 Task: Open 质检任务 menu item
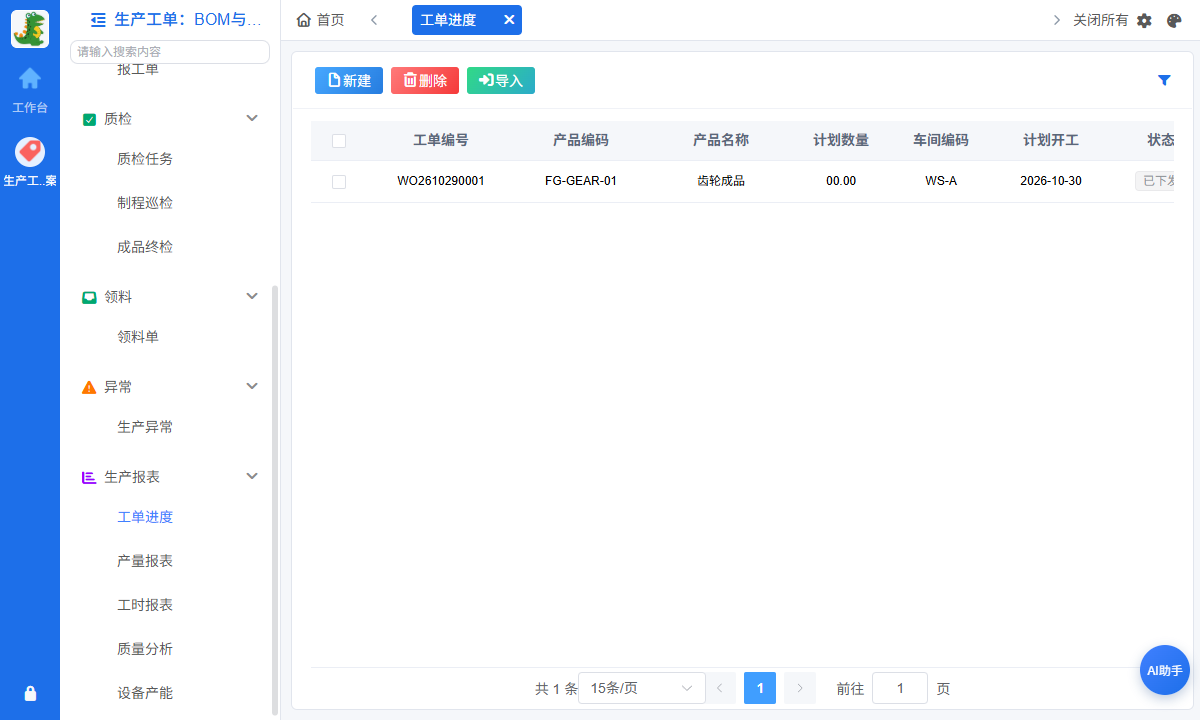coord(145,159)
